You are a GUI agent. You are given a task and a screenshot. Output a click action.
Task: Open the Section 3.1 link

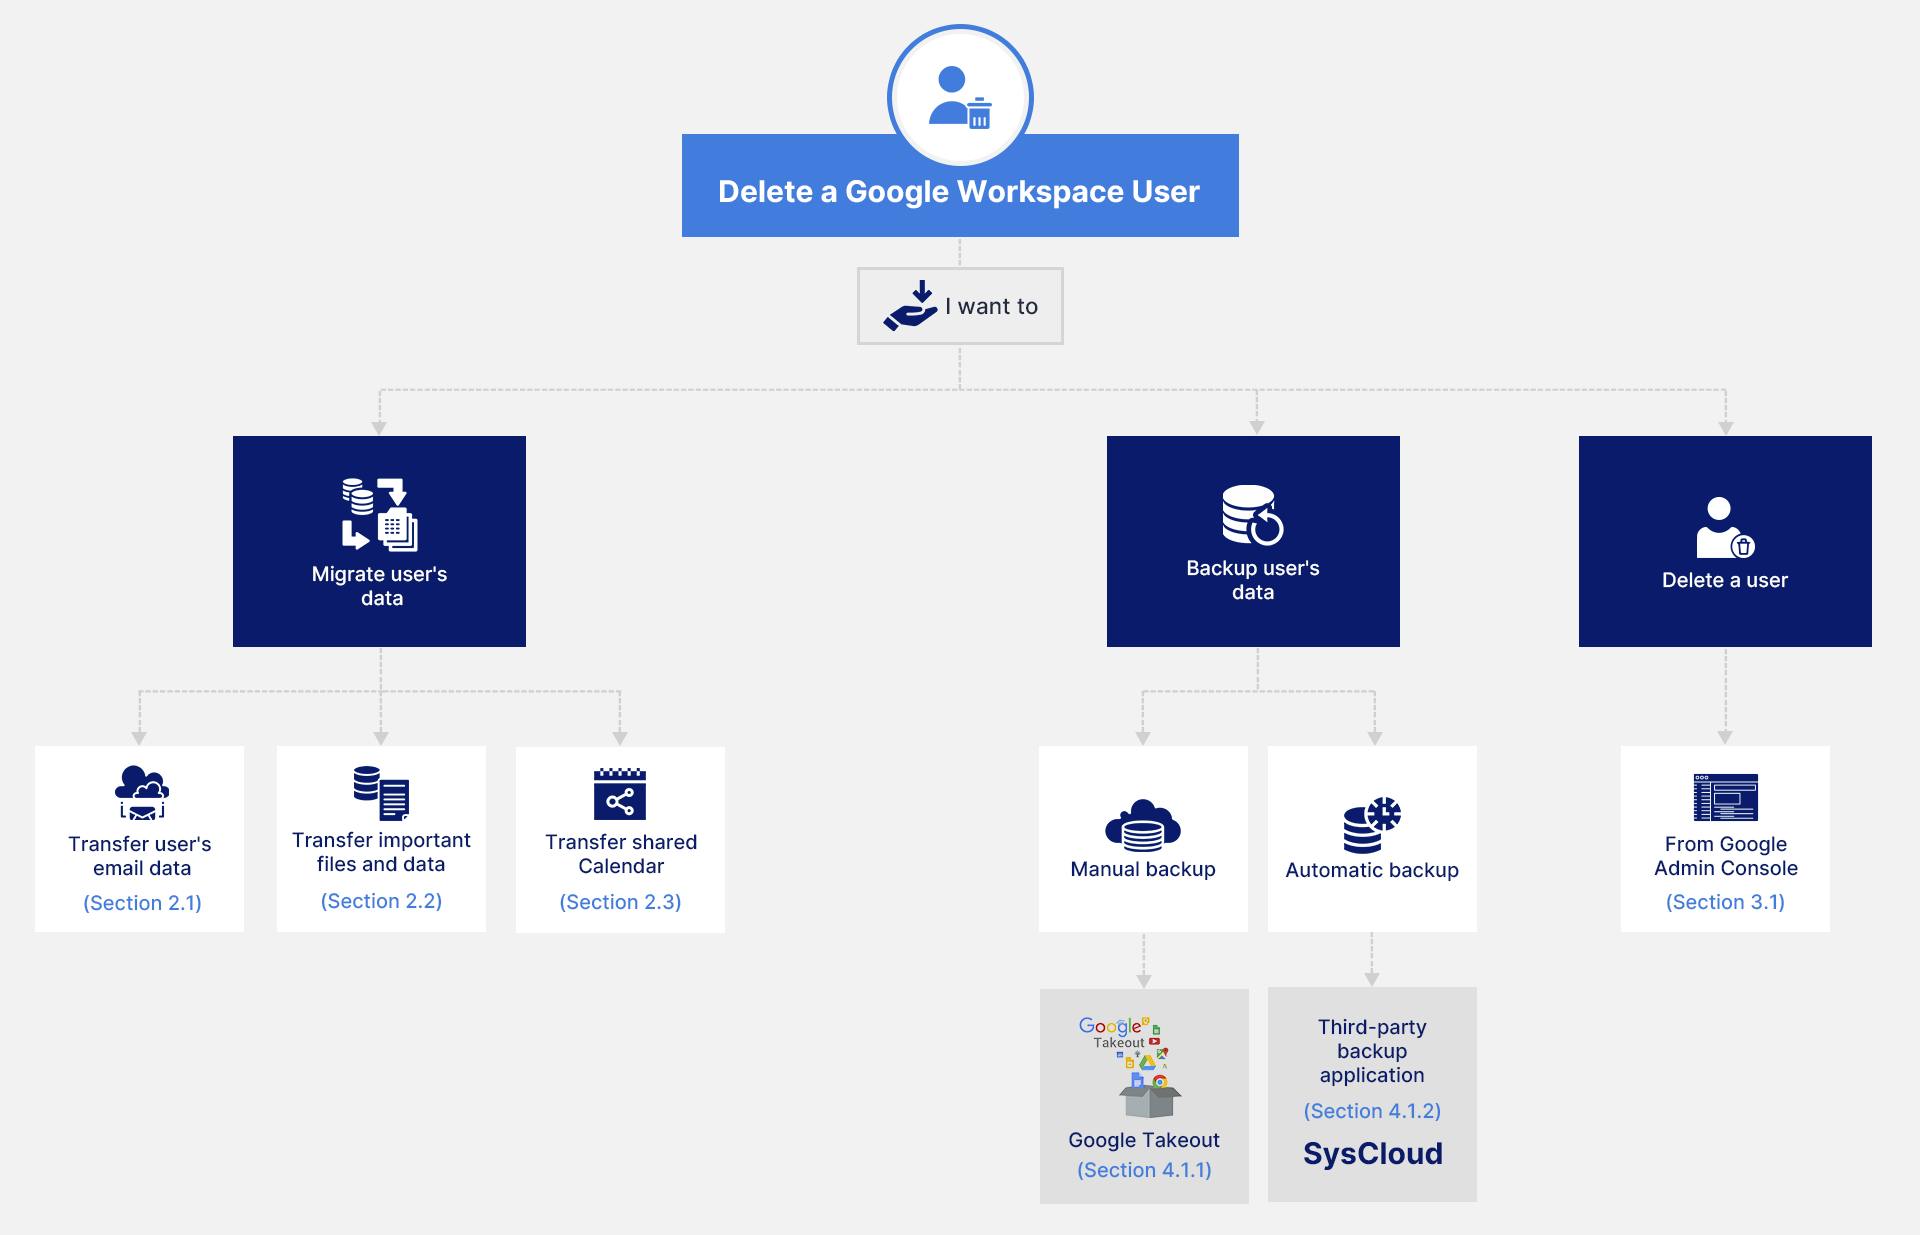[x=1725, y=902]
